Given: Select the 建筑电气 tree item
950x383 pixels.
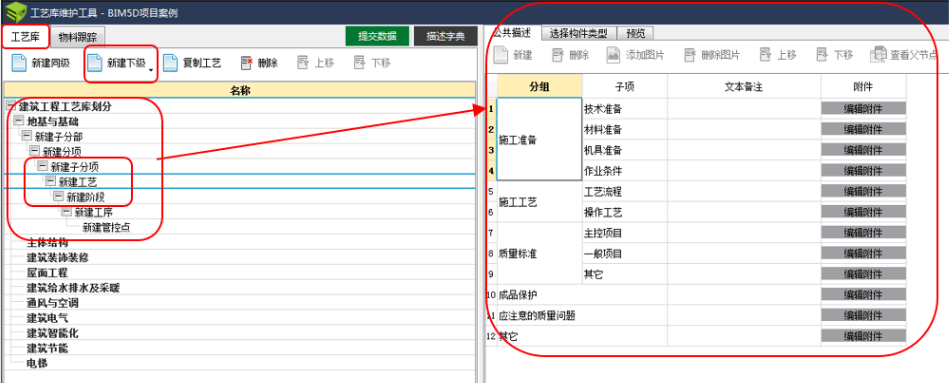Looking at the screenshot, I should pyautogui.click(x=47, y=318).
